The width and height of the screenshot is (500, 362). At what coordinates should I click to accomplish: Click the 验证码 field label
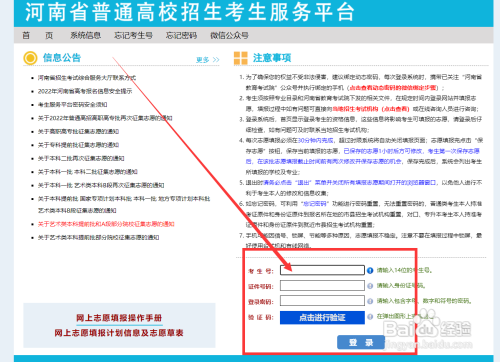[x=261, y=317]
